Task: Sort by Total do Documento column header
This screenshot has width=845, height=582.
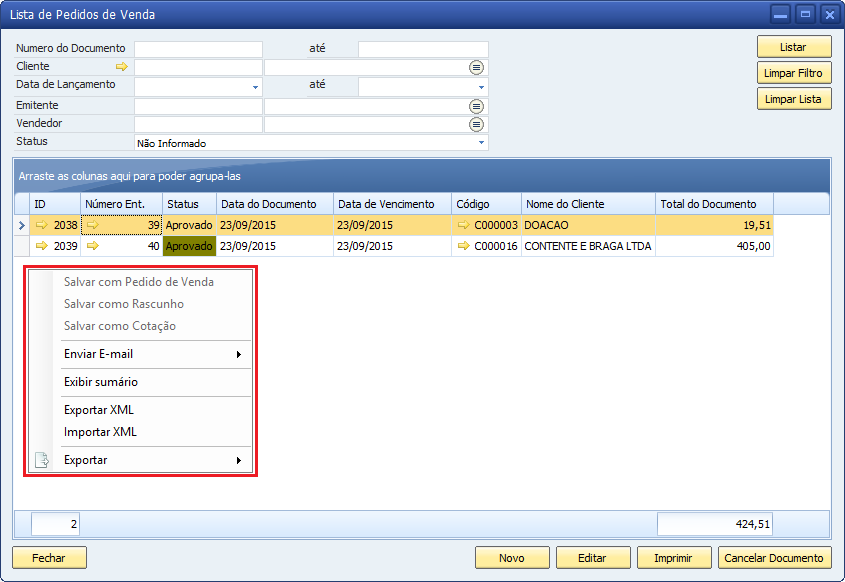Action: click(715, 204)
